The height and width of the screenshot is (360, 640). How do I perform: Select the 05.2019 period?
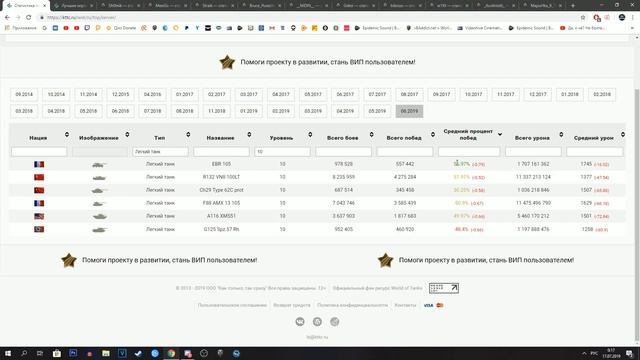(x=377, y=111)
